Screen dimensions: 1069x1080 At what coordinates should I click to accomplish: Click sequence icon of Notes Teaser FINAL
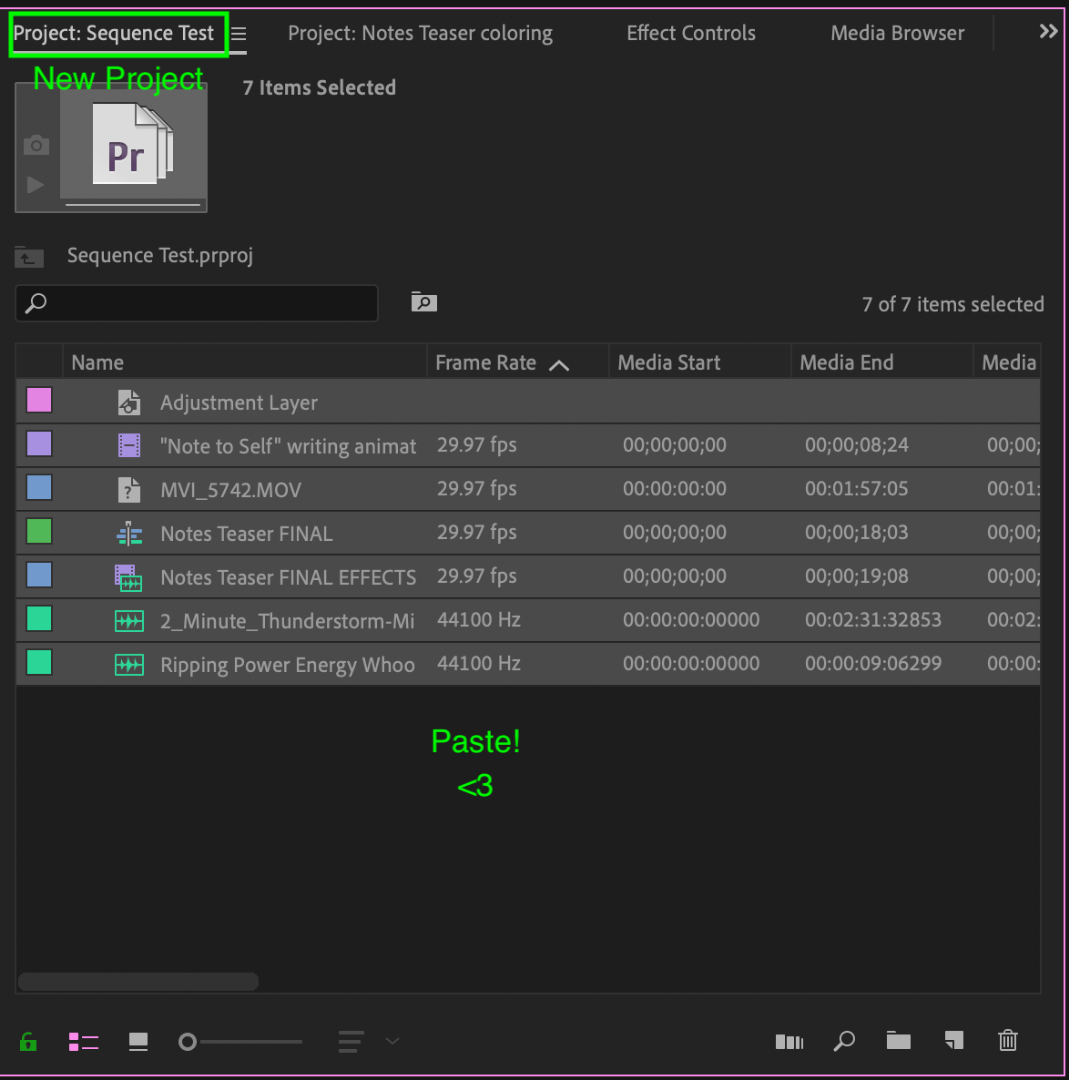coord(129,534)
